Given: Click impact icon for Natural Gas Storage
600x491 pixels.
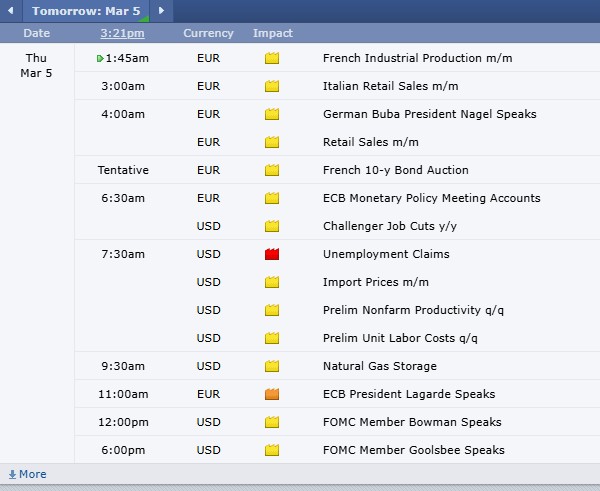Looking at the screenshot, I should (x=272, y=366).
